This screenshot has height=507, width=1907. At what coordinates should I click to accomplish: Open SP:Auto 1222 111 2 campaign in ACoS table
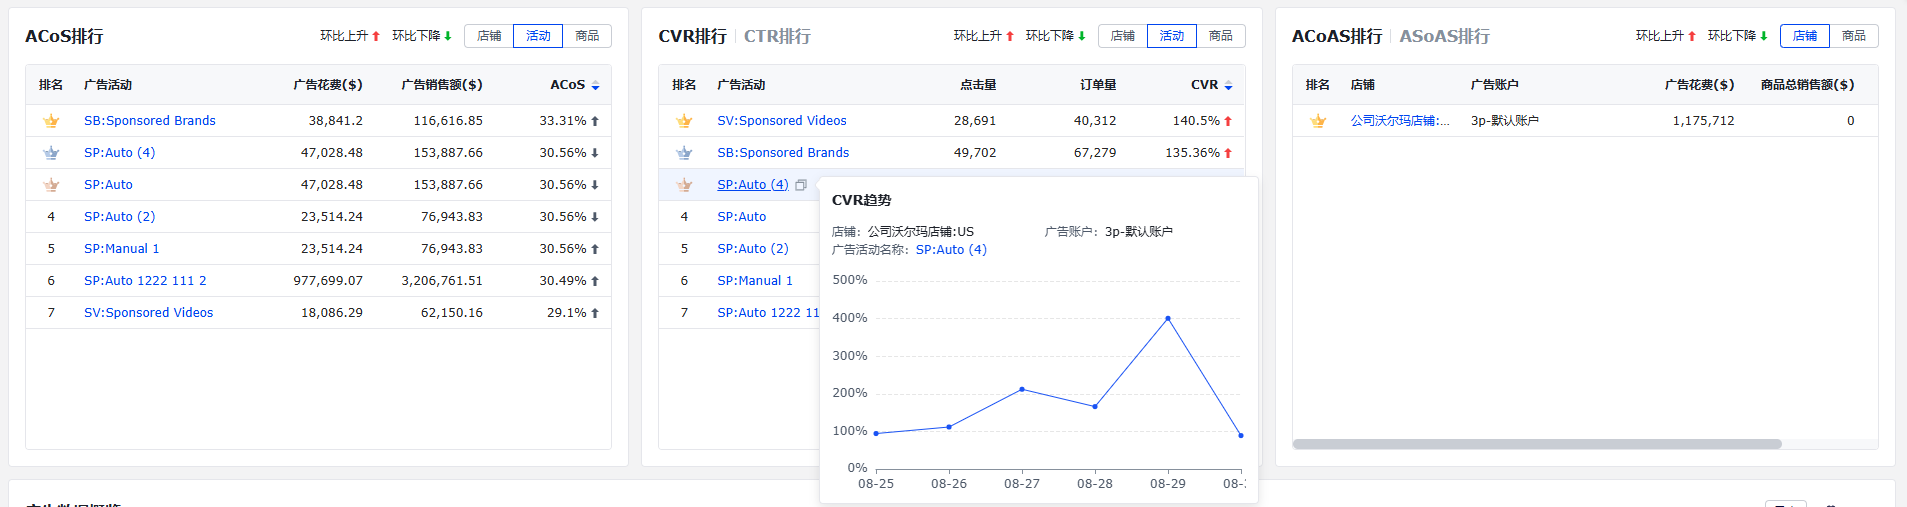click(x=145, y=281)
